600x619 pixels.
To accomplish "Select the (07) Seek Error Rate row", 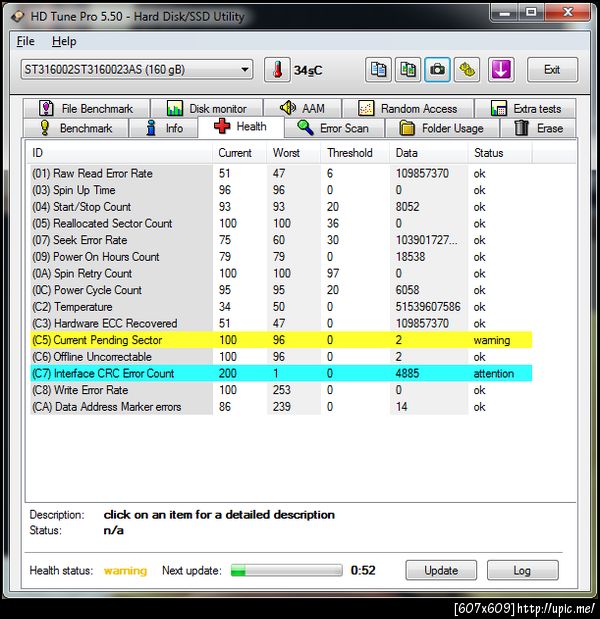I will (281, 240).
